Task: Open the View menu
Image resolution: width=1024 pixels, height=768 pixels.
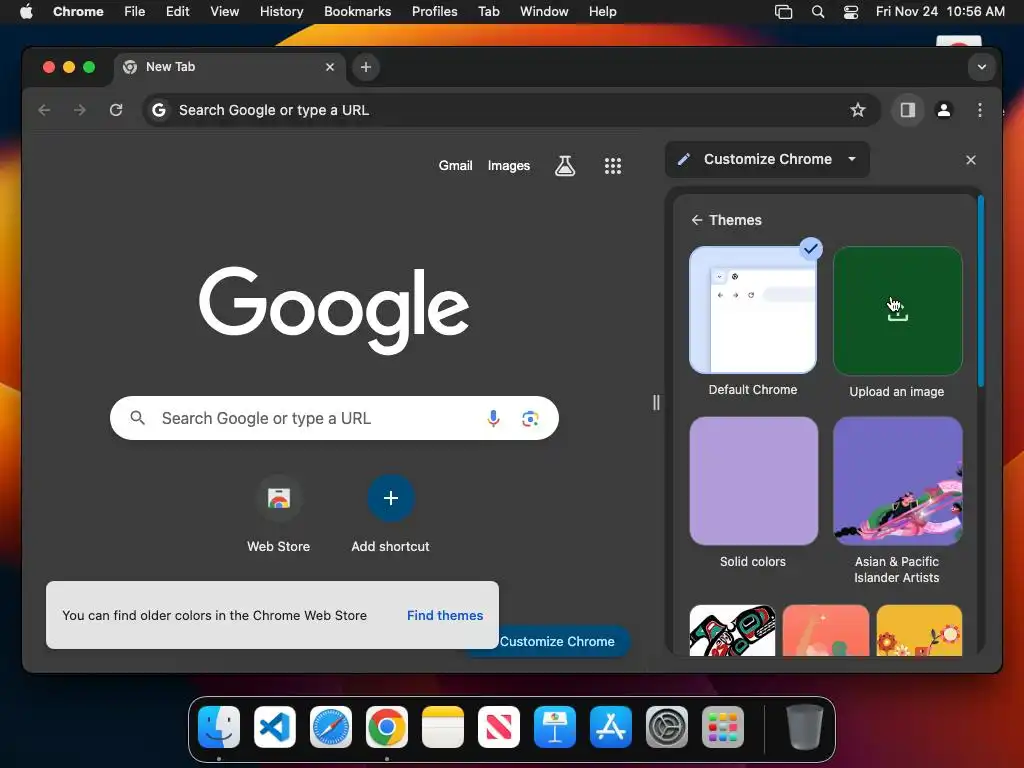Action: point(224,11)
